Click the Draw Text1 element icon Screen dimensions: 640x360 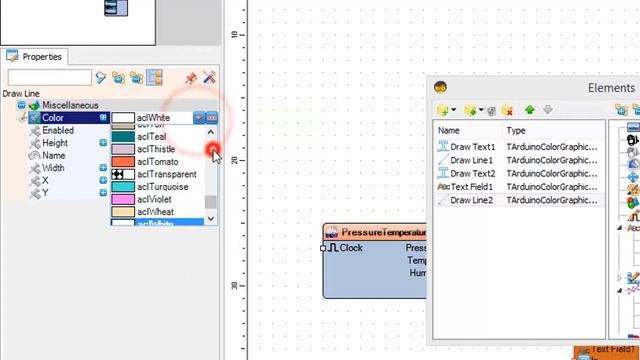tap(443, 147)
